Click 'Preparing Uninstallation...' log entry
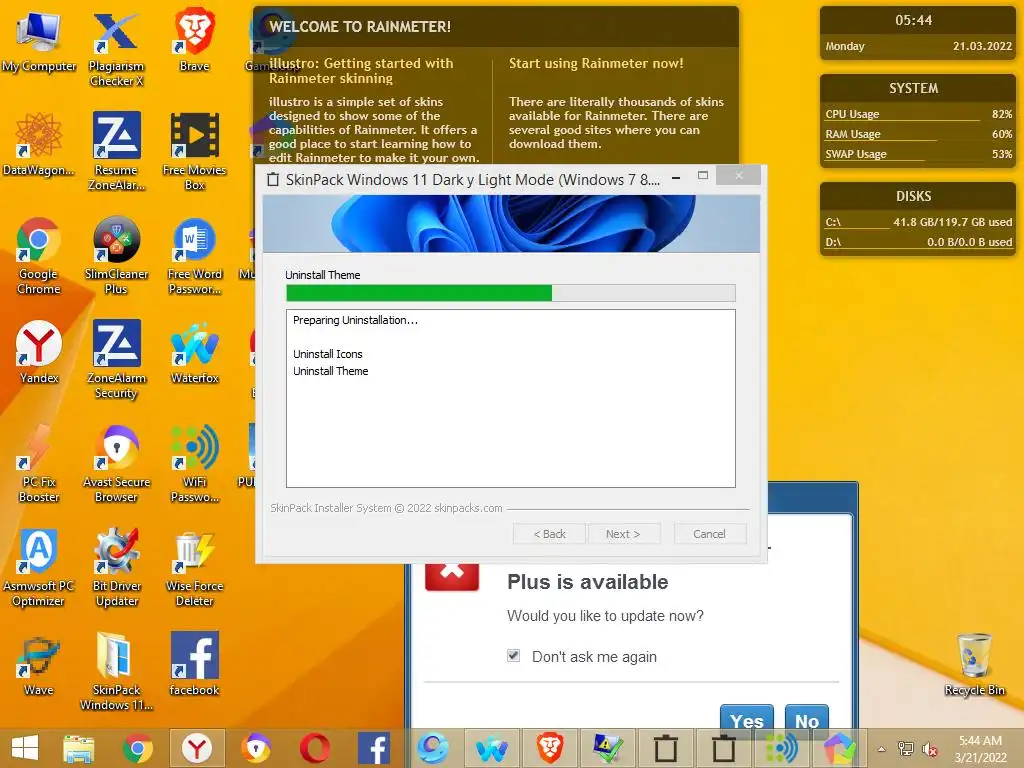The height and width of the screenshot is (768, 1024). coord(355,320)
